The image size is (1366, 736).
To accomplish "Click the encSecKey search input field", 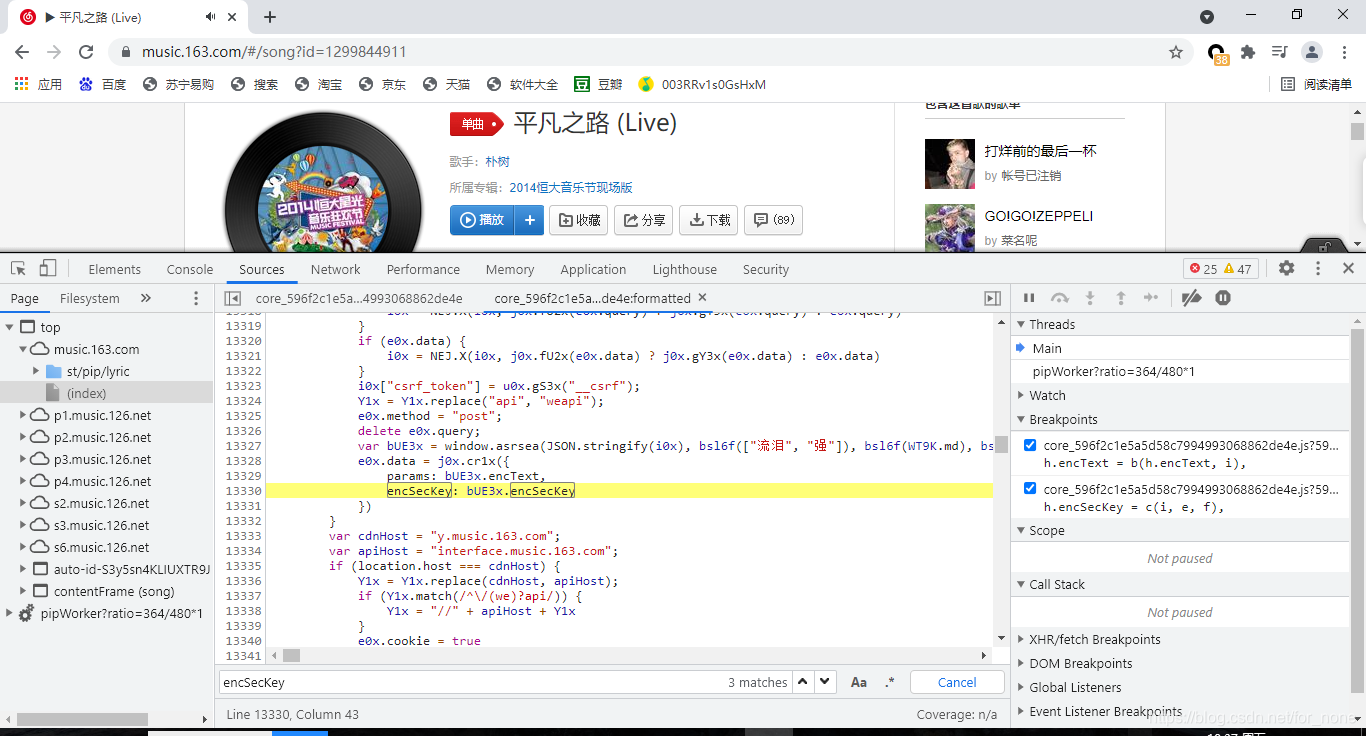I will [x=400, y=681].
